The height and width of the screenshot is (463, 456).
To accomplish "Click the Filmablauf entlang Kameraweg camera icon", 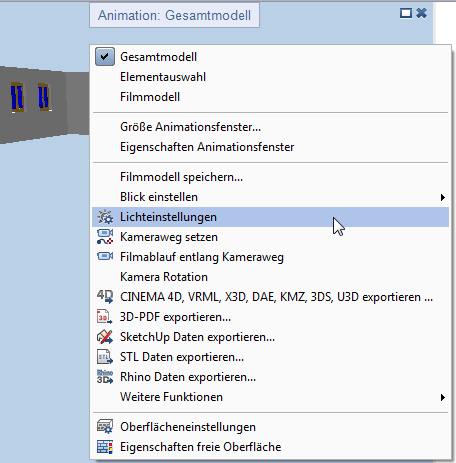I will (105, 256).
